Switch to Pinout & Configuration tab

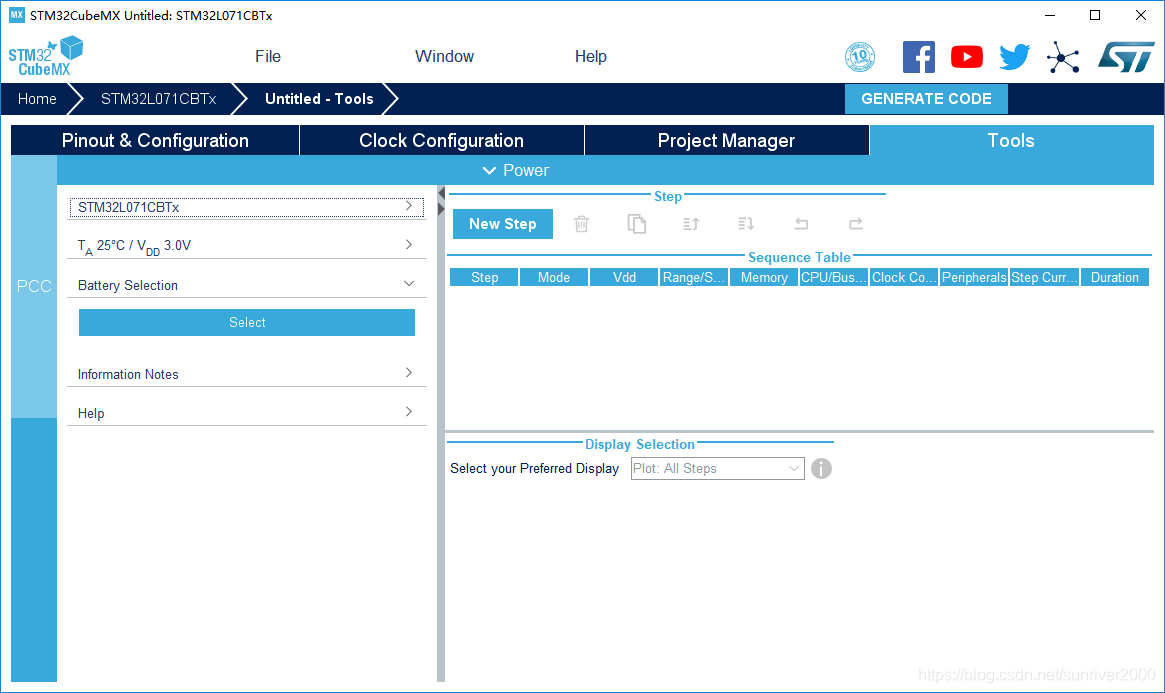coord(155,140)
